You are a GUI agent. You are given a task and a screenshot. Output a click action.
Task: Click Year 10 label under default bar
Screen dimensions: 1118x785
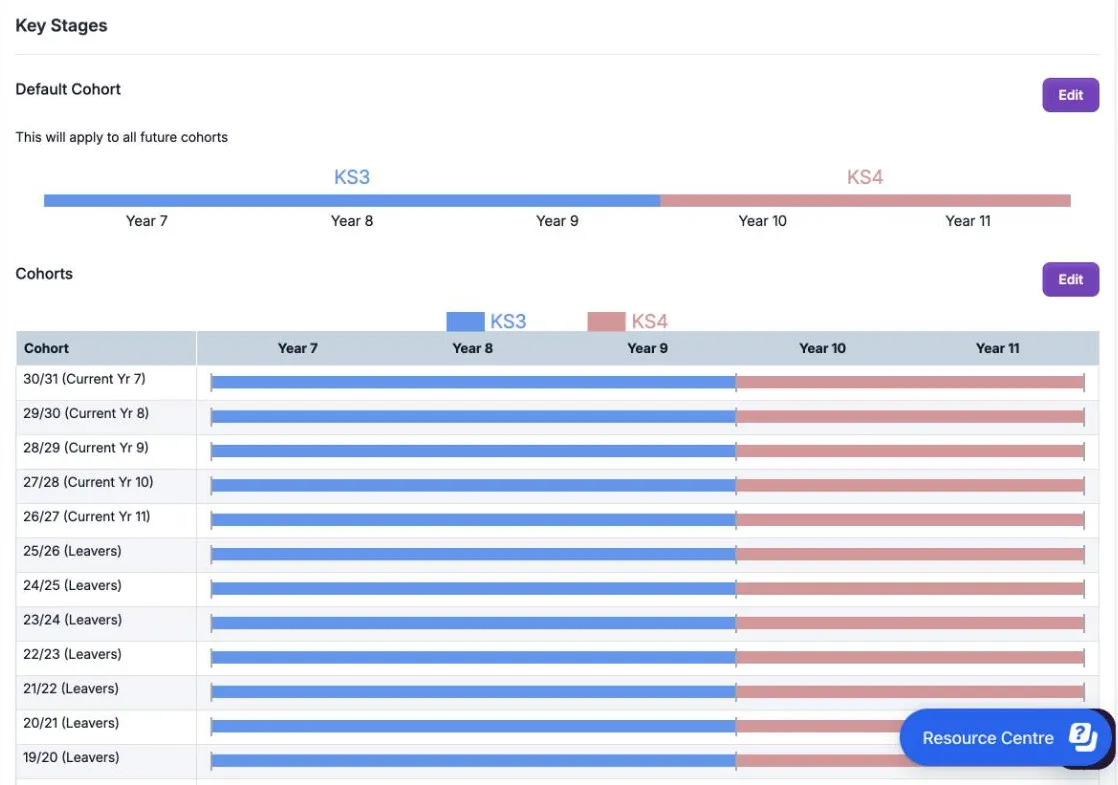tap(762, 221)
